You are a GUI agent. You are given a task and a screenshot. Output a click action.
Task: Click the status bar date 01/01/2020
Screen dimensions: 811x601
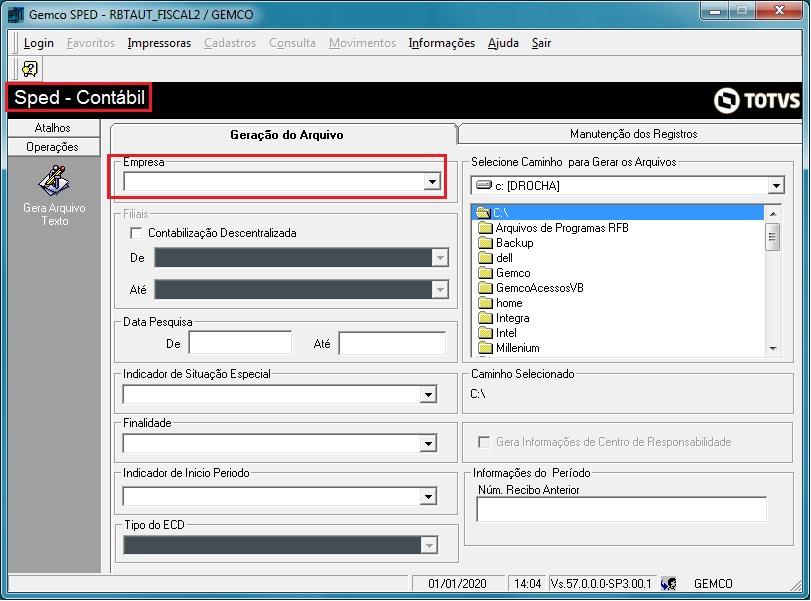tap(457, 584)
